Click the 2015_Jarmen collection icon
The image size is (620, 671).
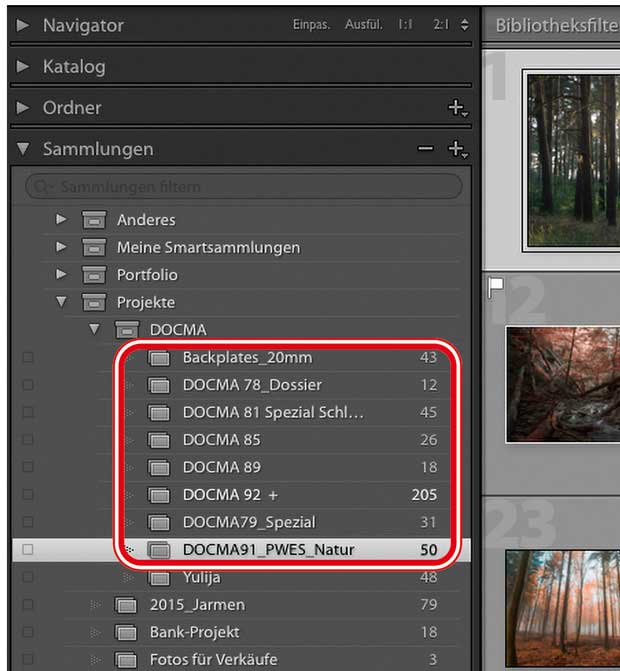coord(126,605)
